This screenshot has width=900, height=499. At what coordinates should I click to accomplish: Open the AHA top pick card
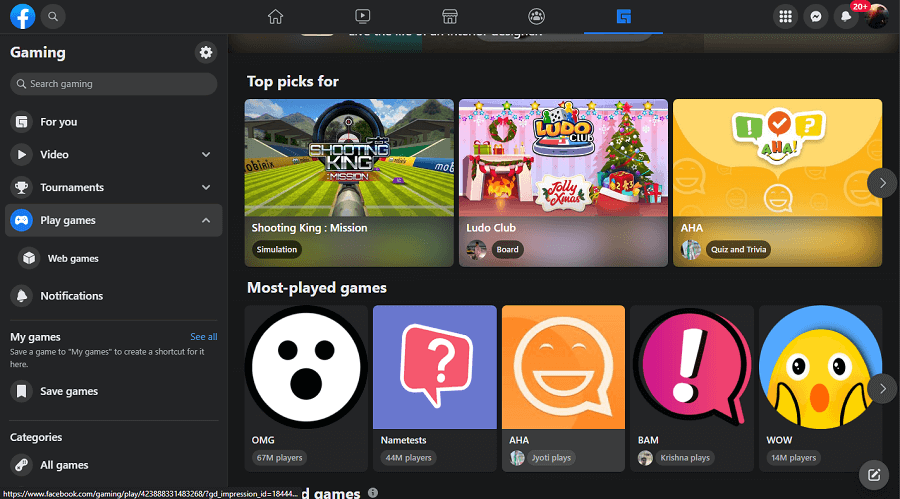coord(777,183)
